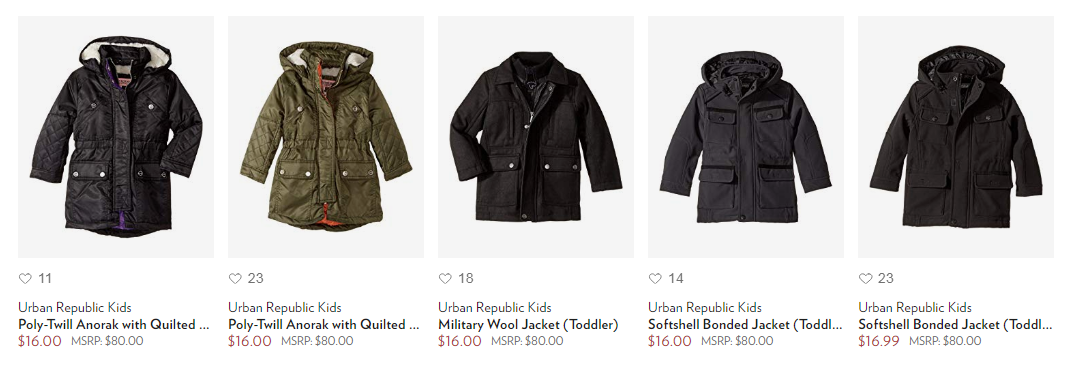1086x385 pixels.
Task: Click Urban Republic Kids brand under first anorak
Action: [75, 307]
